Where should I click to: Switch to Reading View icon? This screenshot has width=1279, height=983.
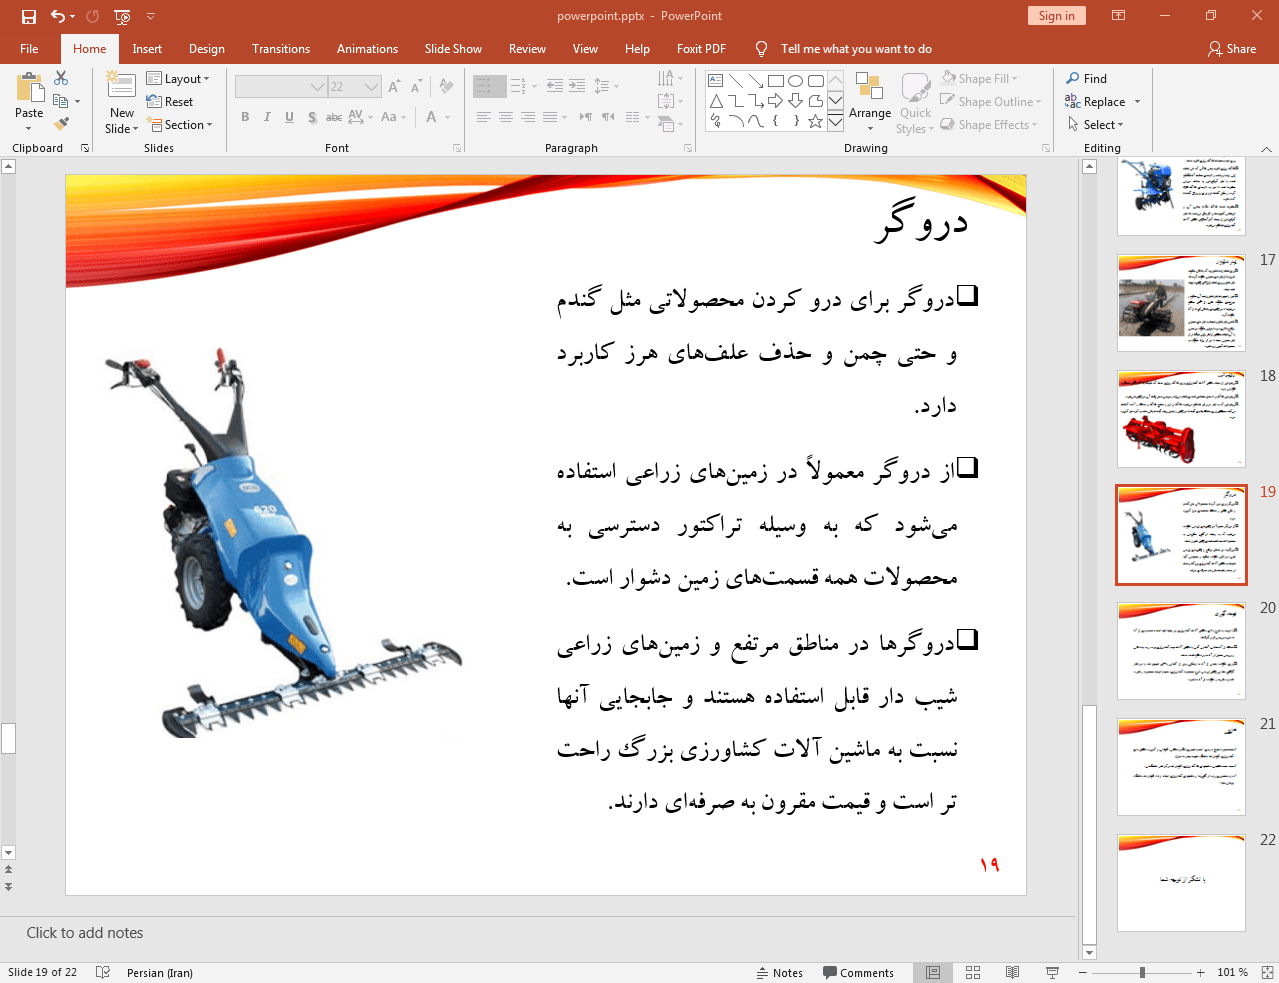pos(1012,973)
